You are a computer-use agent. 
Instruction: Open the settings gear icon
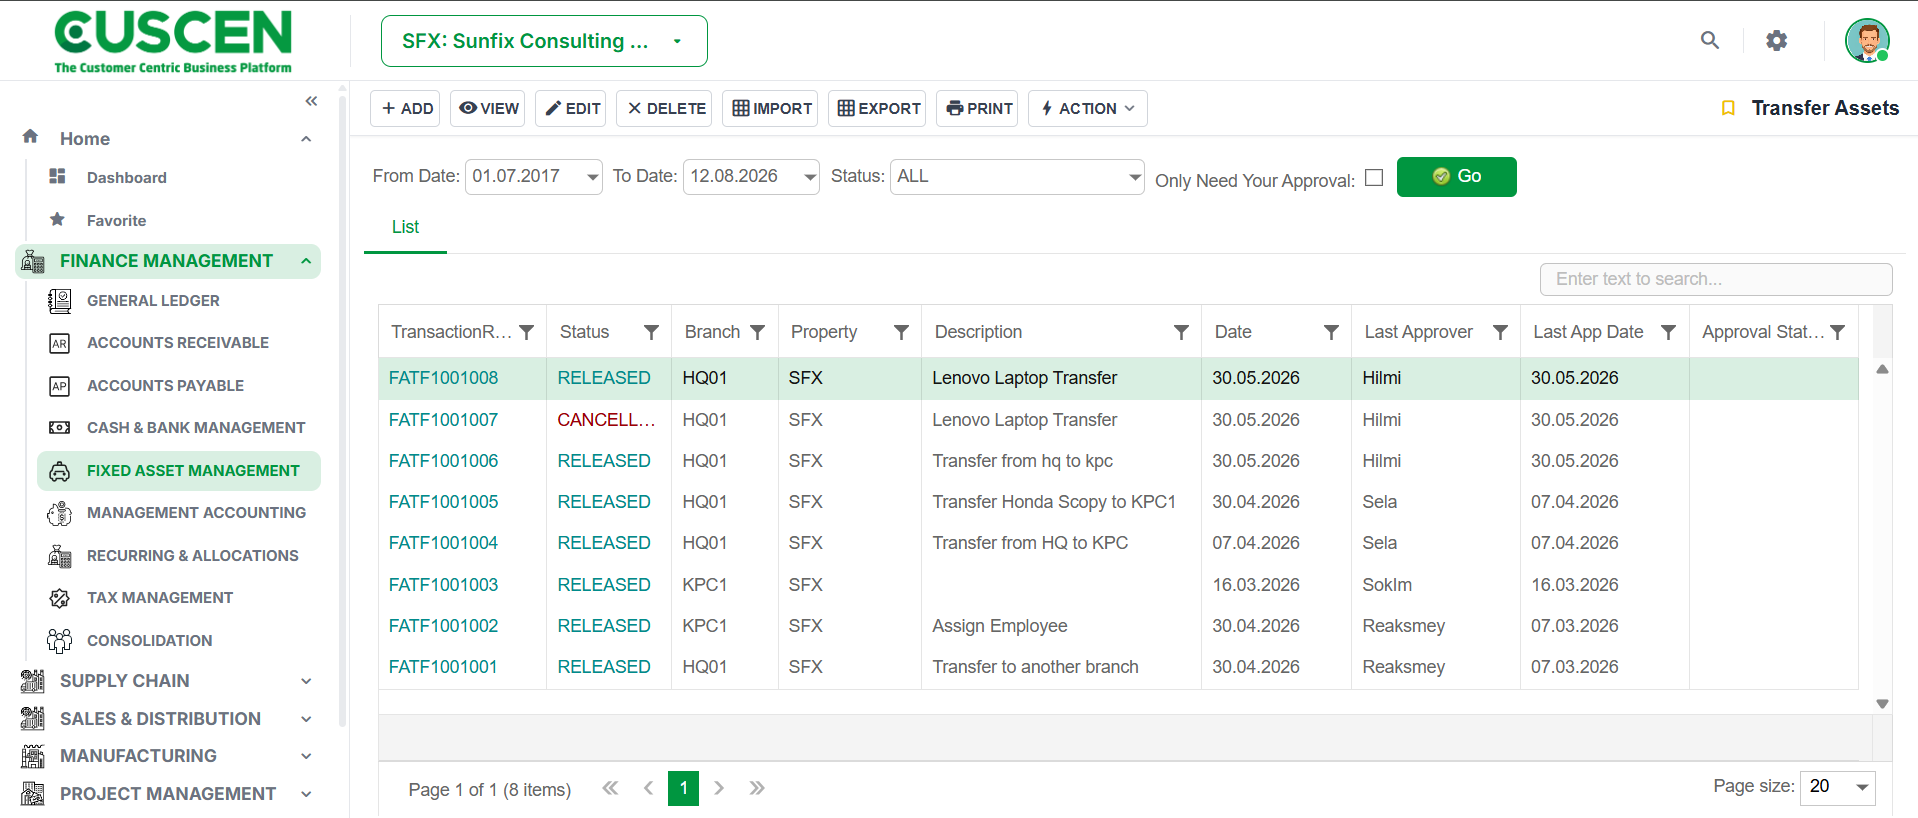[x=1776, y=40]
